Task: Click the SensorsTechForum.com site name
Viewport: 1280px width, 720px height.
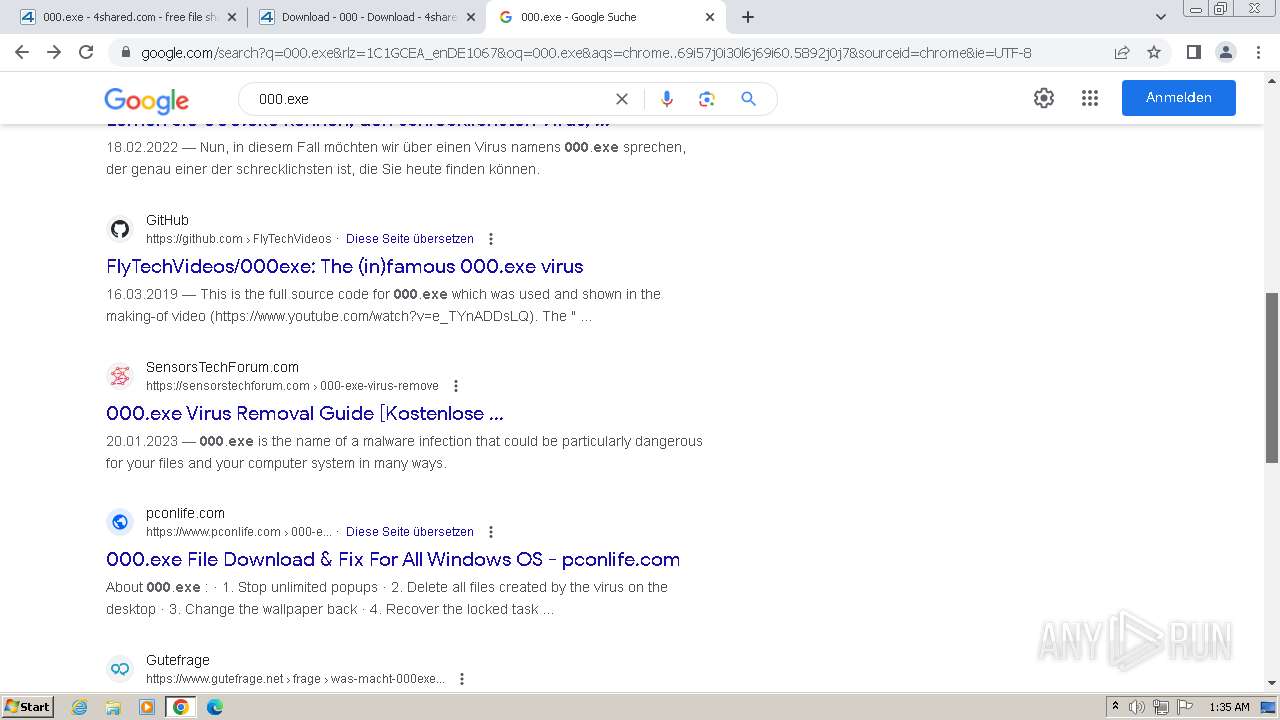Action: pos(222,367)
